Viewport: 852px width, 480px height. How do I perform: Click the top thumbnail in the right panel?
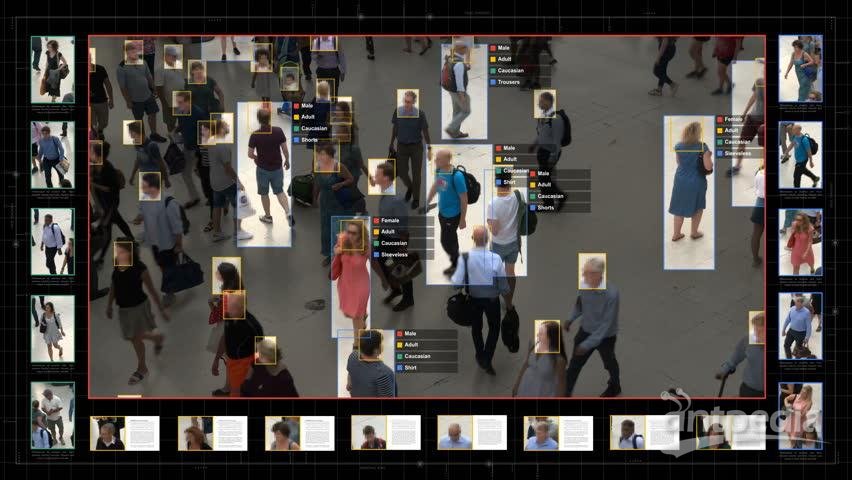point(800,68)
